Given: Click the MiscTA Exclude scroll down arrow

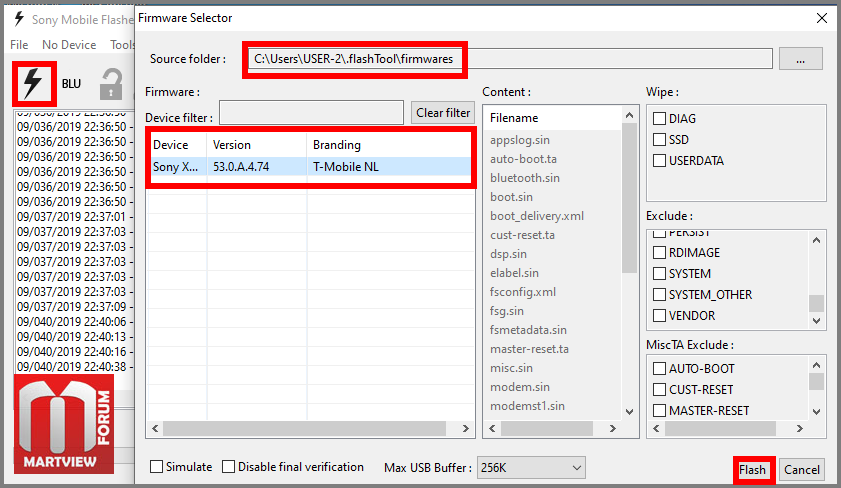Looking at the screenshot, I should [816, 412].
